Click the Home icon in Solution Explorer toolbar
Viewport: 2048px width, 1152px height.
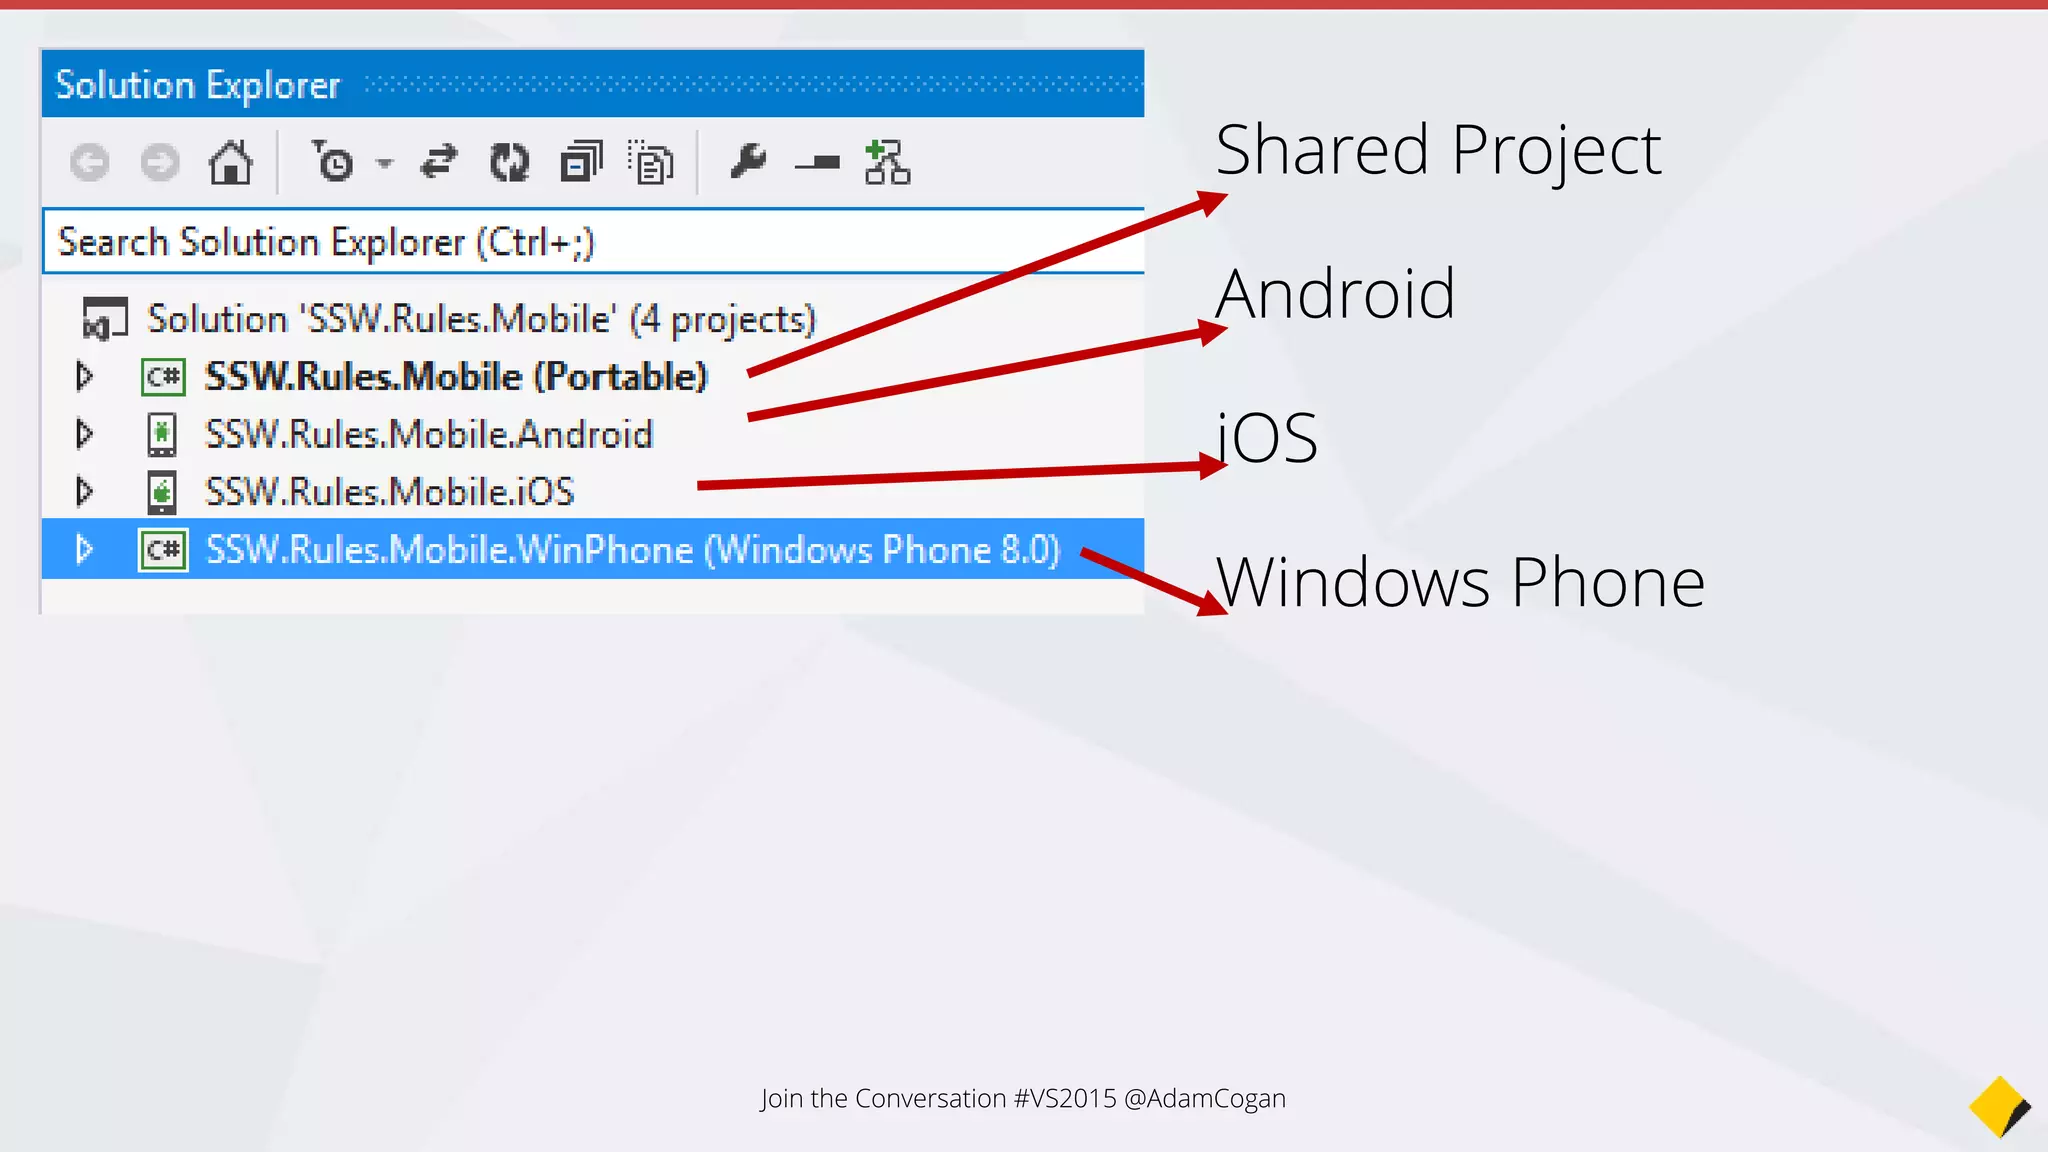point(230,162)
